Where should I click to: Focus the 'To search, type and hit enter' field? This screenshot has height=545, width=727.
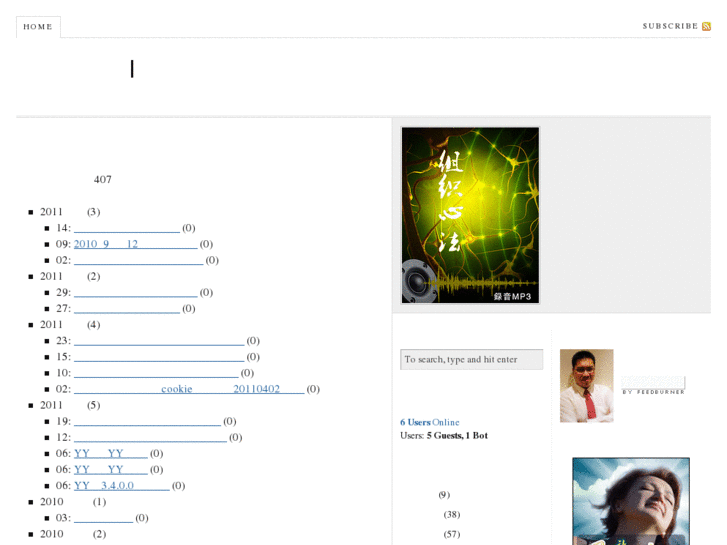[471, 359]
